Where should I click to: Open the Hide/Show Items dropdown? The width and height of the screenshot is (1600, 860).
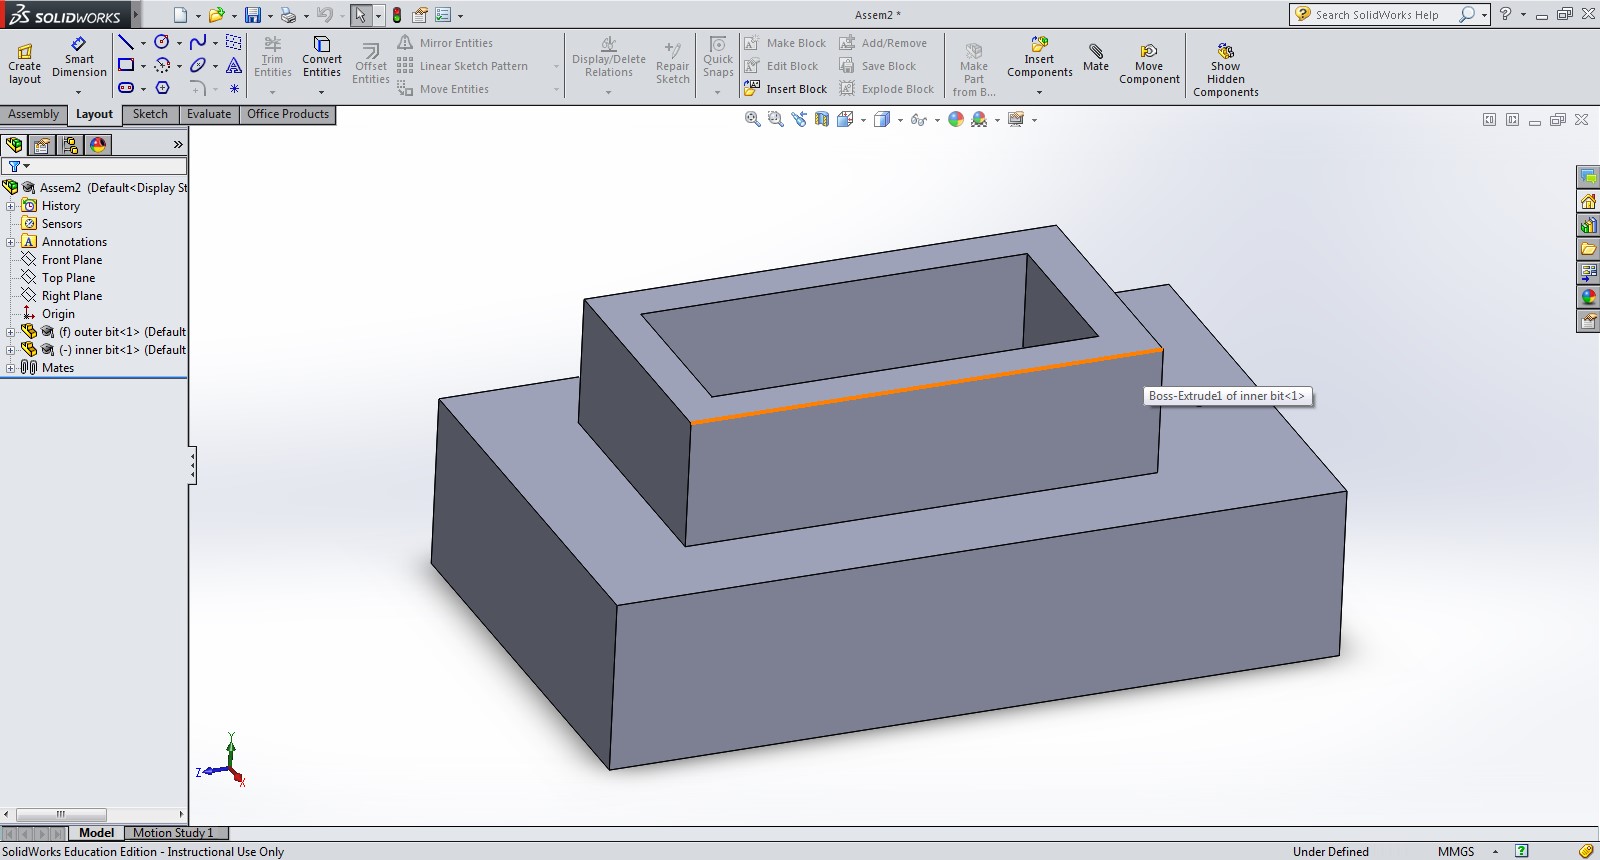(937, 120)
